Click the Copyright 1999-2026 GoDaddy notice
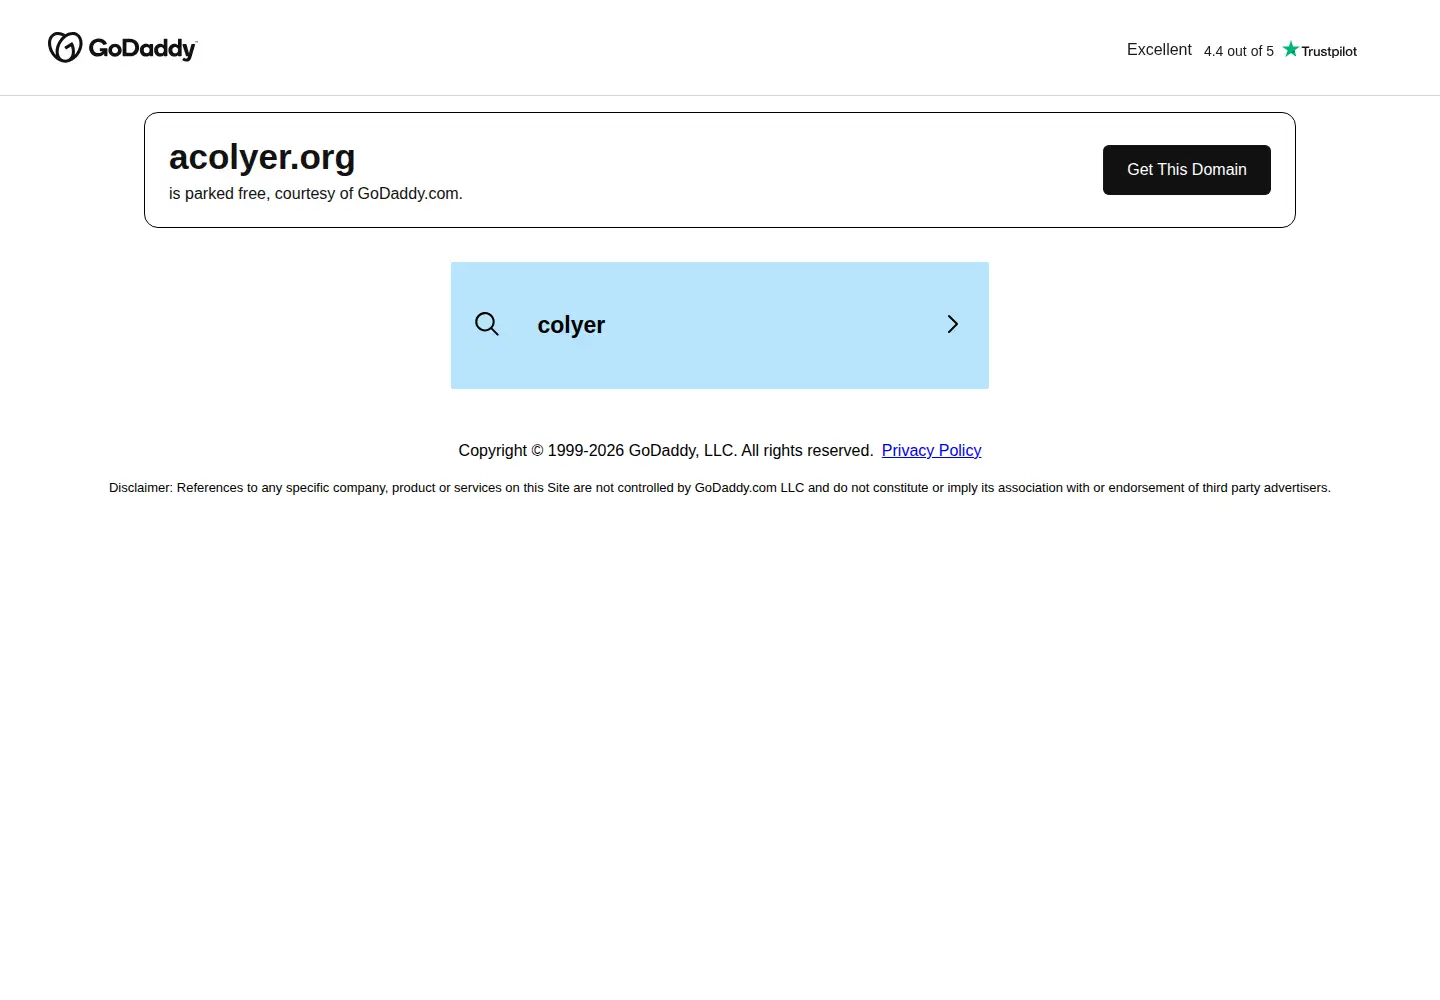This screenshot has height=1000, width=1440. pyautogui.click(x=666, y=451)
